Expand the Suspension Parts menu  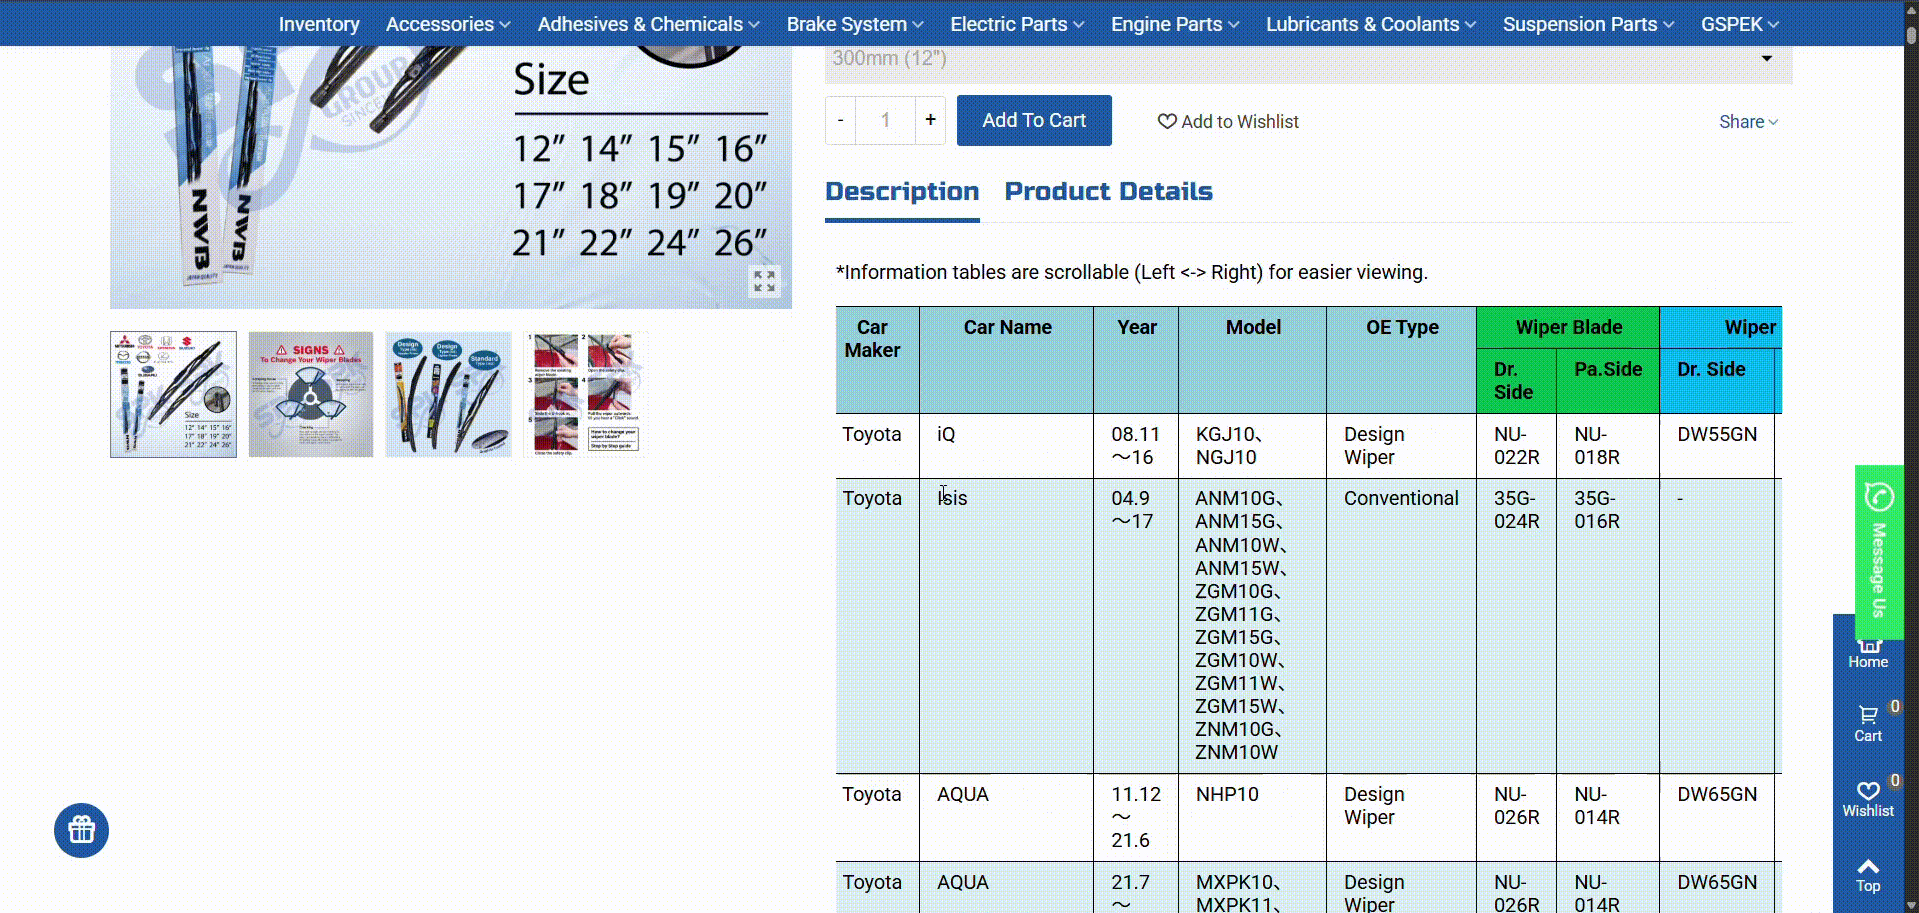click(x=1588, y=24)
